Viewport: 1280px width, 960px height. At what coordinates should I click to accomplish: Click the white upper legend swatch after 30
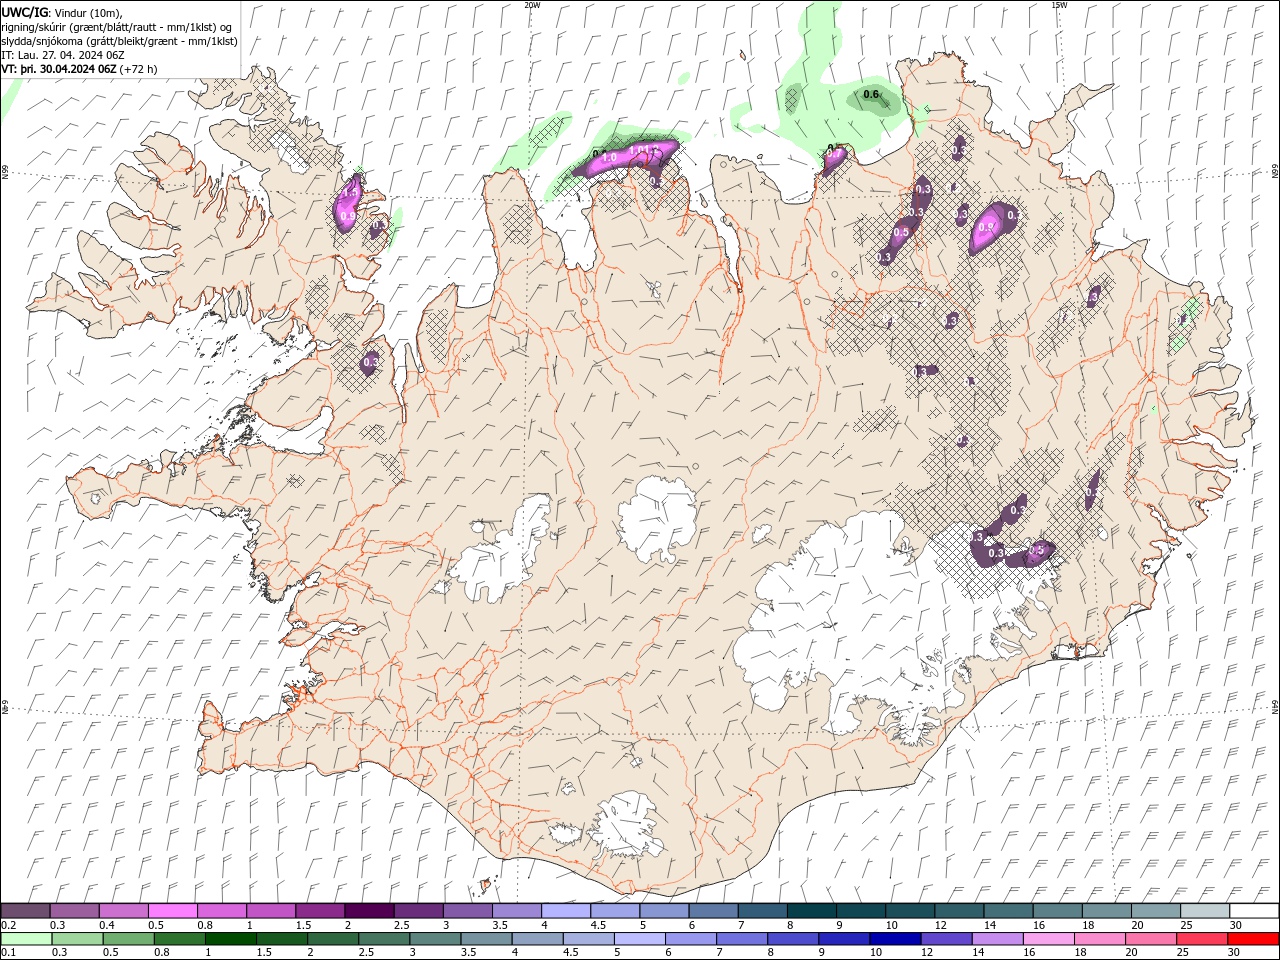1253,911
